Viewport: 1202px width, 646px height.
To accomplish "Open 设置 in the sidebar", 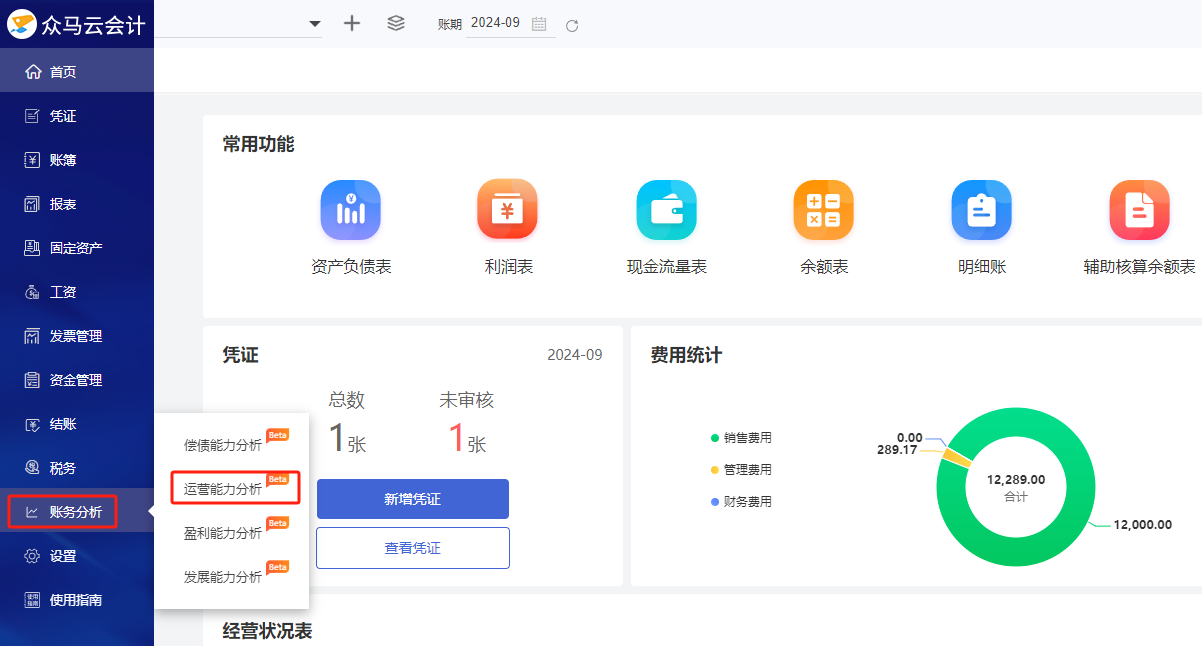I will (77, 556).
